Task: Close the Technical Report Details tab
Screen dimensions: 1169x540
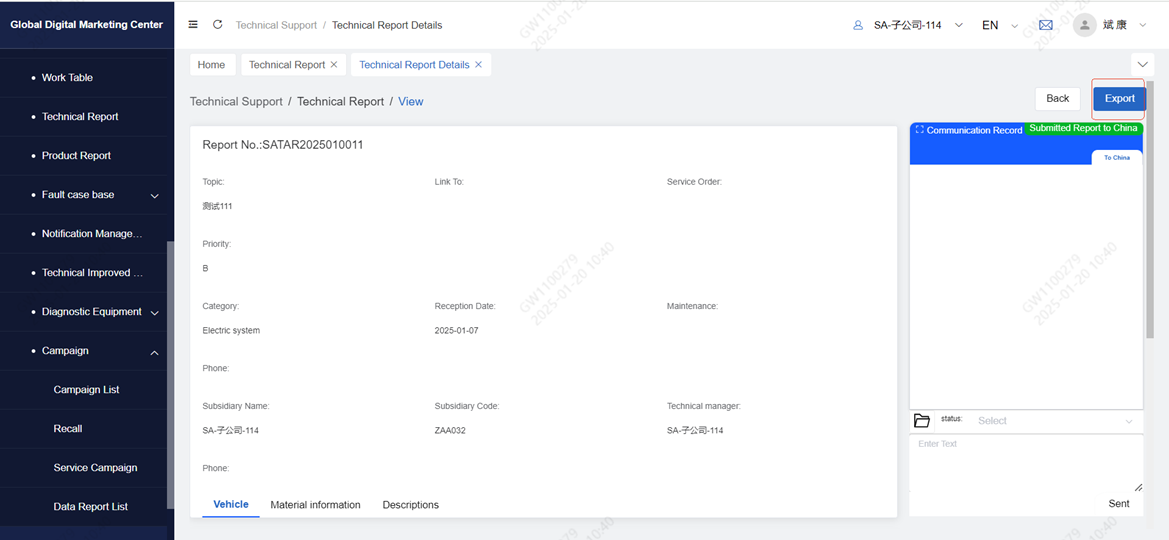Action: click(478, 65)
